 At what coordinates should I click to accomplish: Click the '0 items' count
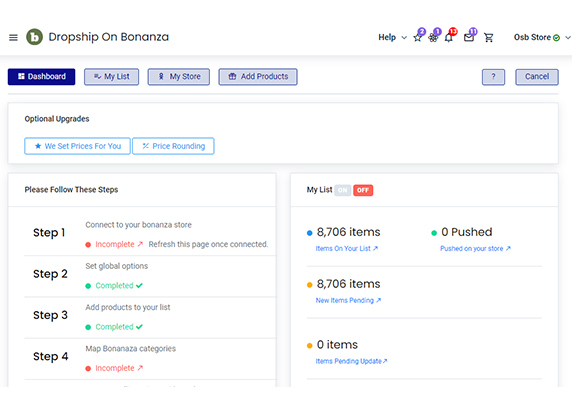[x=337, y=345]
